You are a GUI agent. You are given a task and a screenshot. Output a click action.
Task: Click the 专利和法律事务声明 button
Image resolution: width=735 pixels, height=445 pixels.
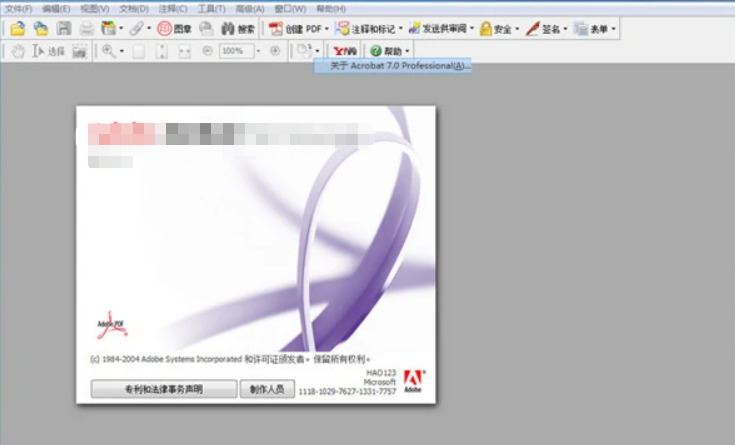pos(164,389)
